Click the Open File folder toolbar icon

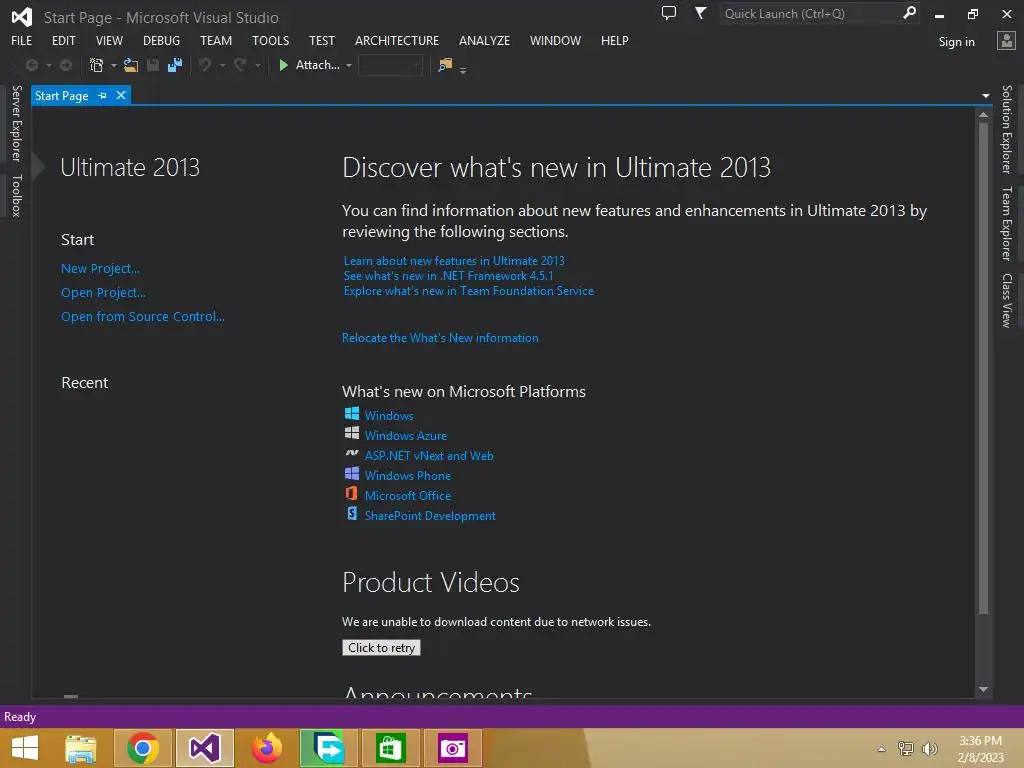(131, 65)
